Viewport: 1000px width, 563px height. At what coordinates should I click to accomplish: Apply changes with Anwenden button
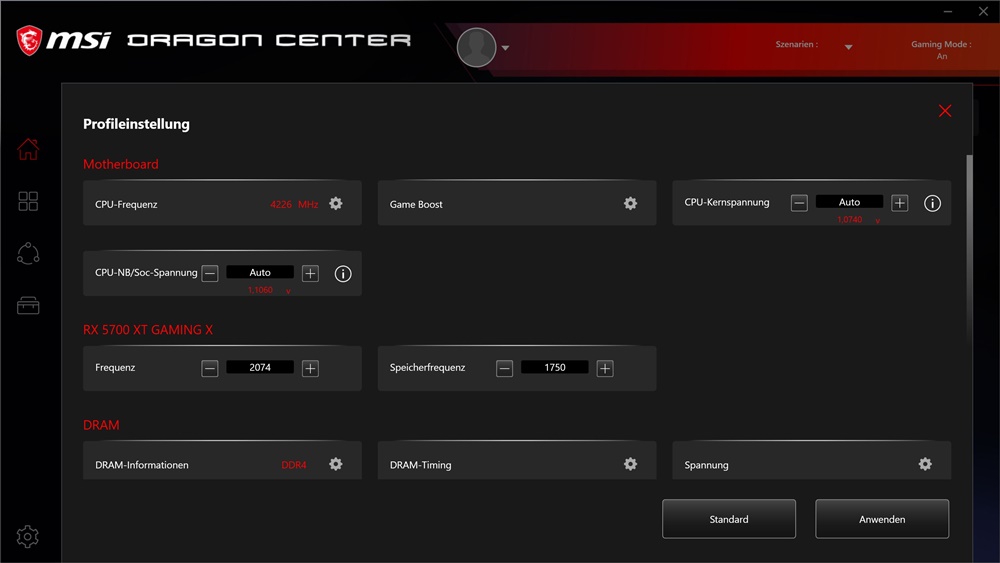[x=882, y=520]
